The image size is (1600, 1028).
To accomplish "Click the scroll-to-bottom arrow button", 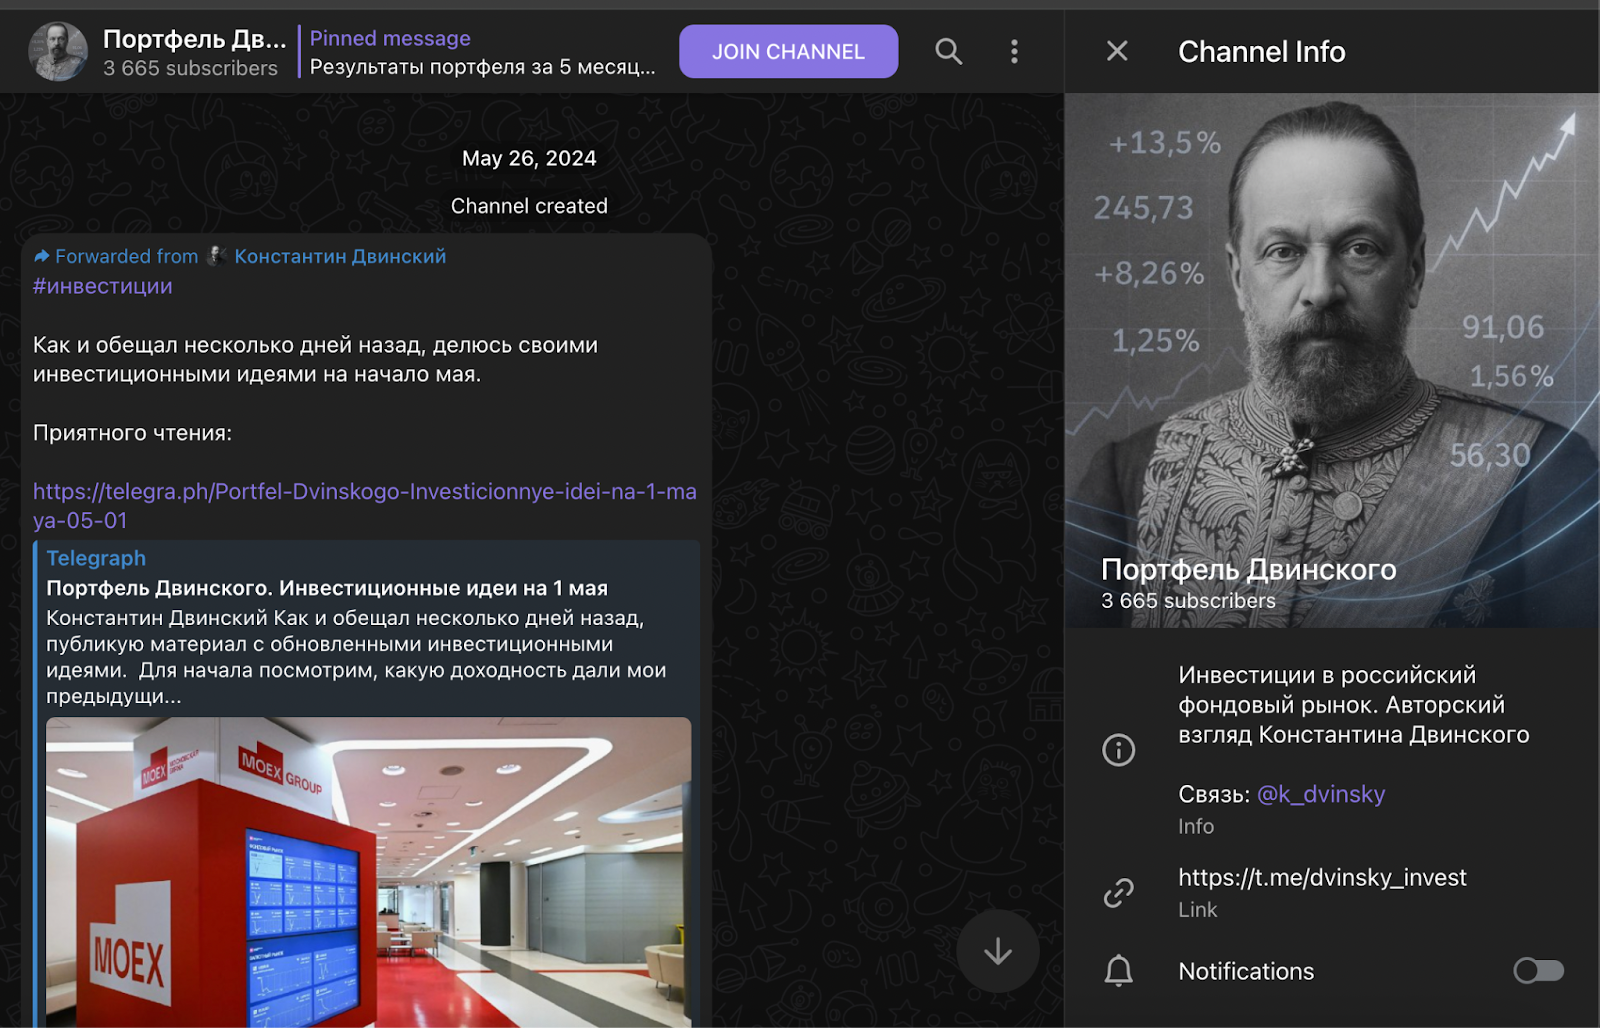I will (997, 951).
